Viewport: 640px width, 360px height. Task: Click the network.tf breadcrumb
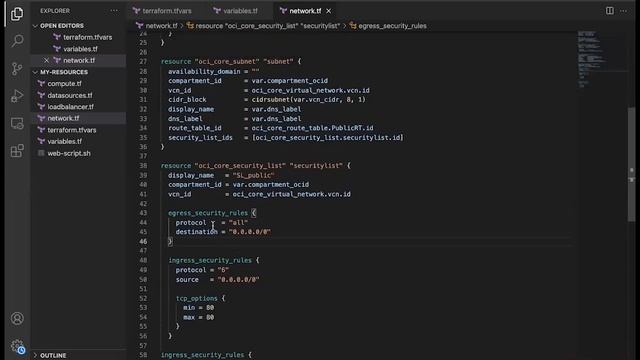click(x=161, y=26)
